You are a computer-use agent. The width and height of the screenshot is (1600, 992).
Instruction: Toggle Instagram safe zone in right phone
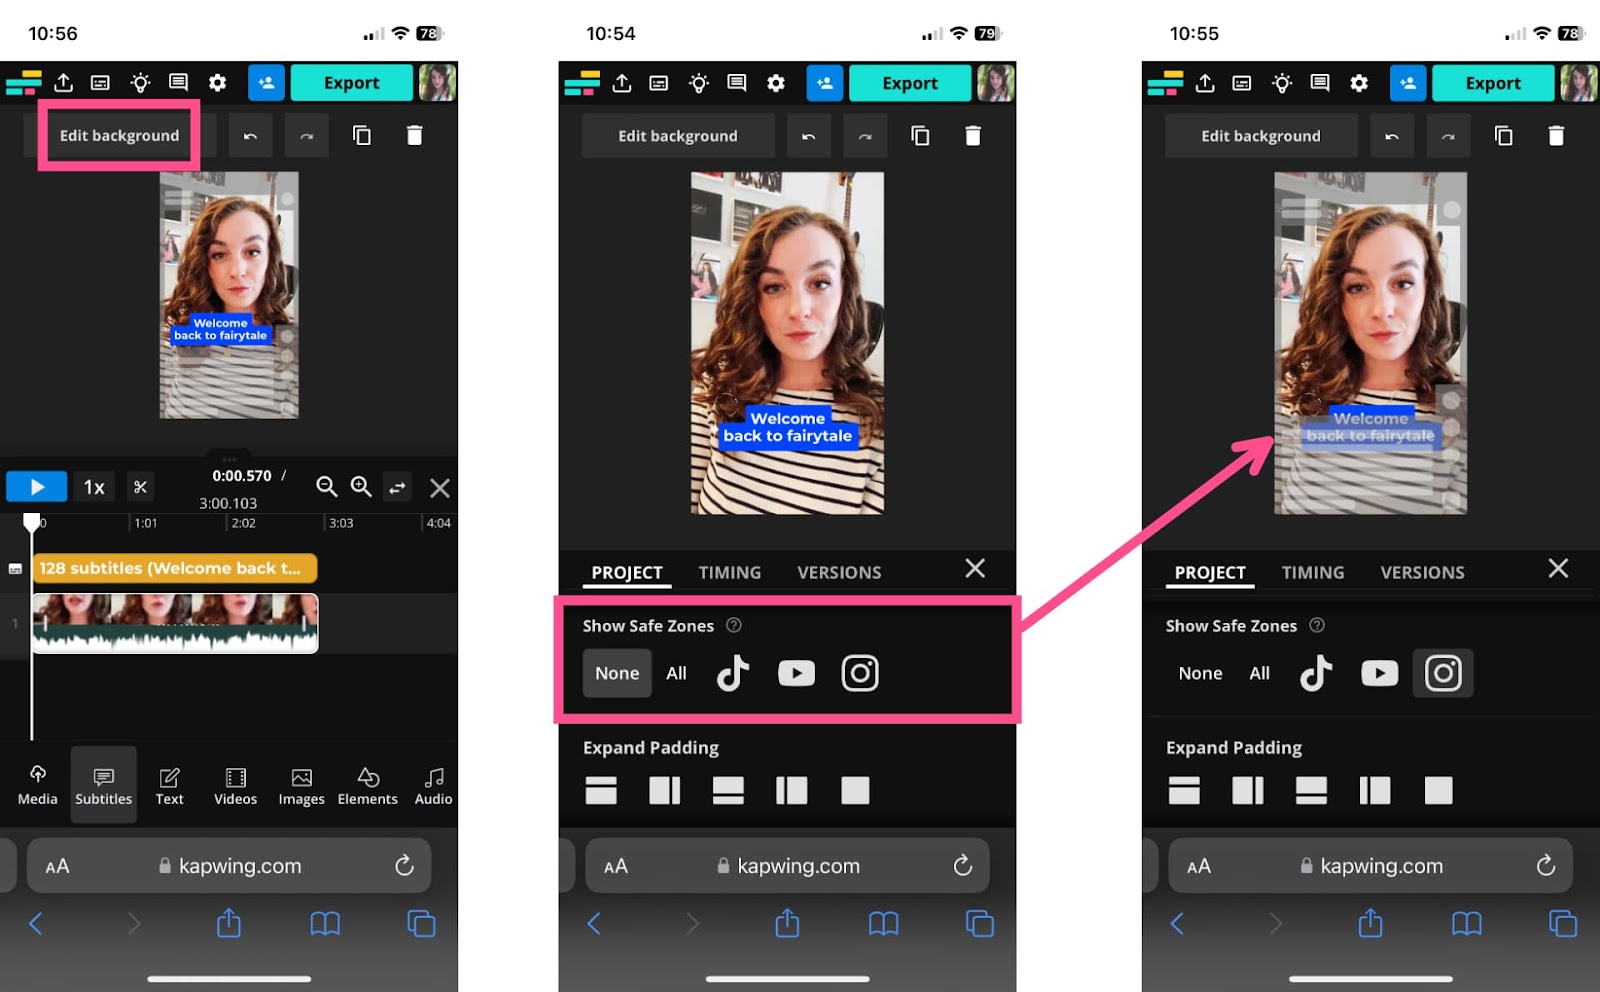pos(1443,673)
